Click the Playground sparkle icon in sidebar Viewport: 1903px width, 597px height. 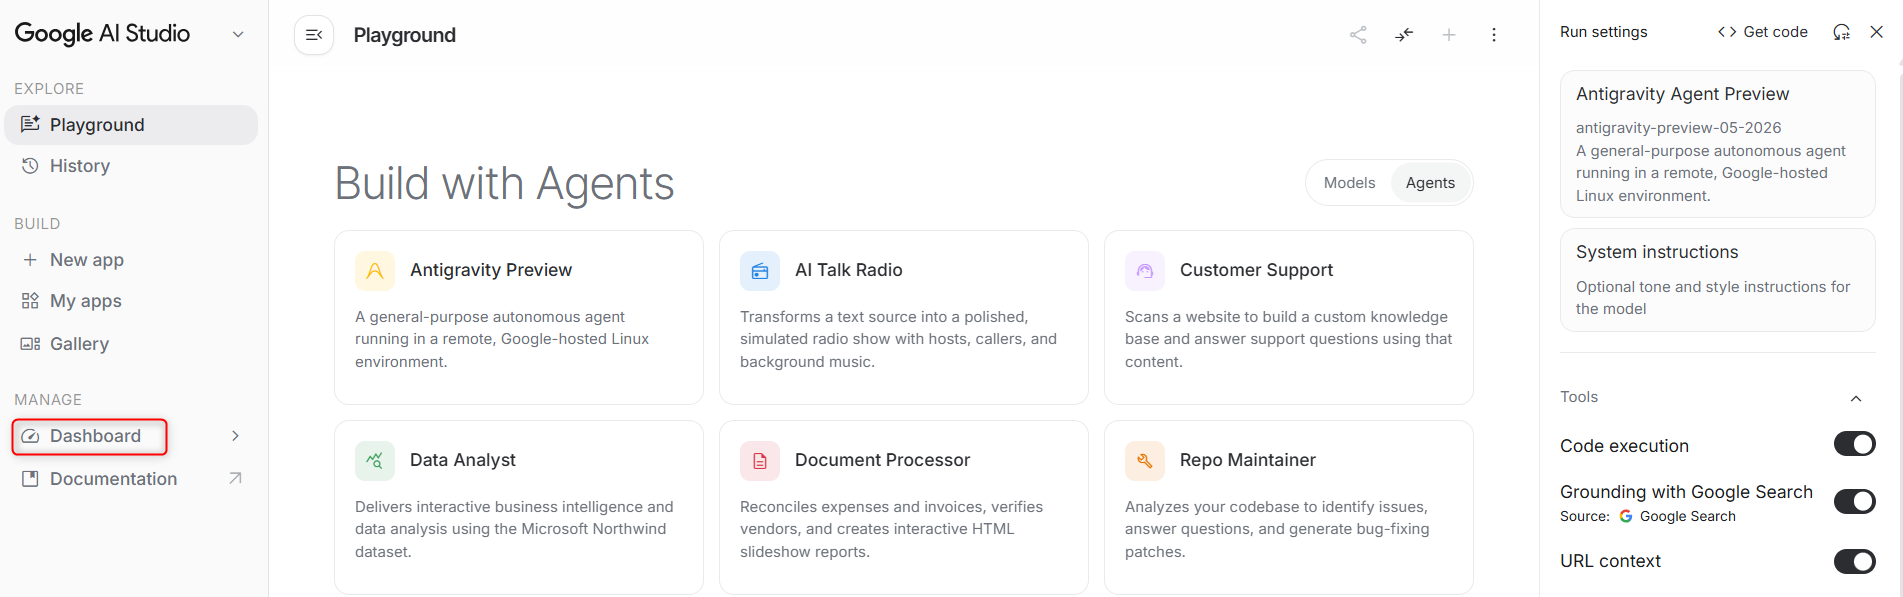[x=30, y=124]
